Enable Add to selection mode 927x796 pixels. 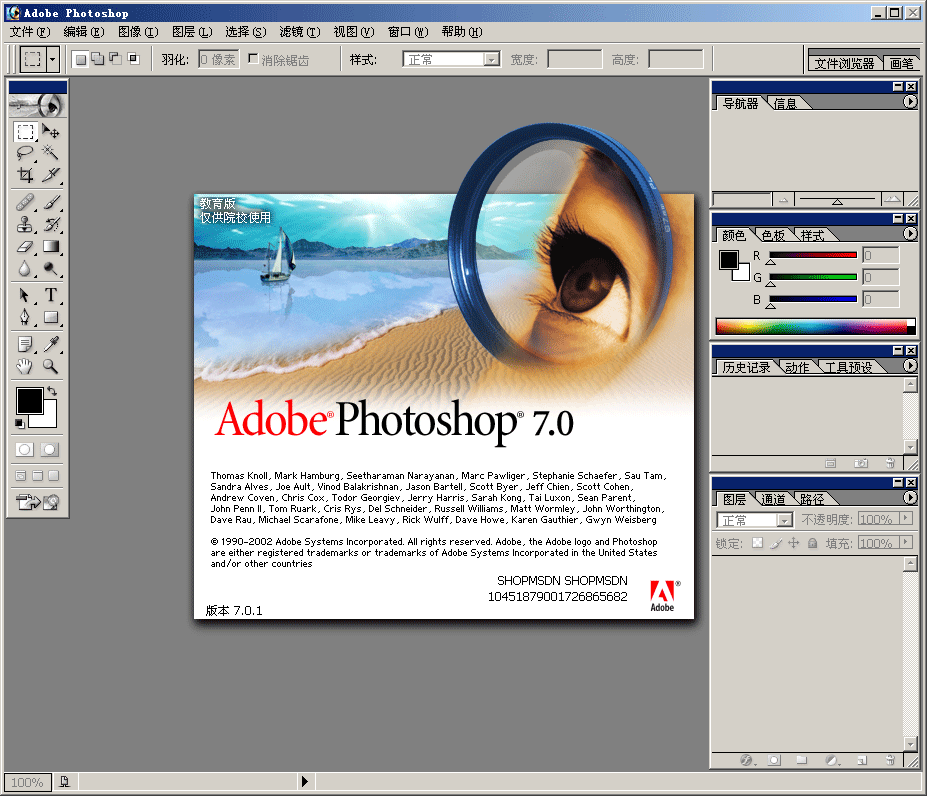pos(98,59)
